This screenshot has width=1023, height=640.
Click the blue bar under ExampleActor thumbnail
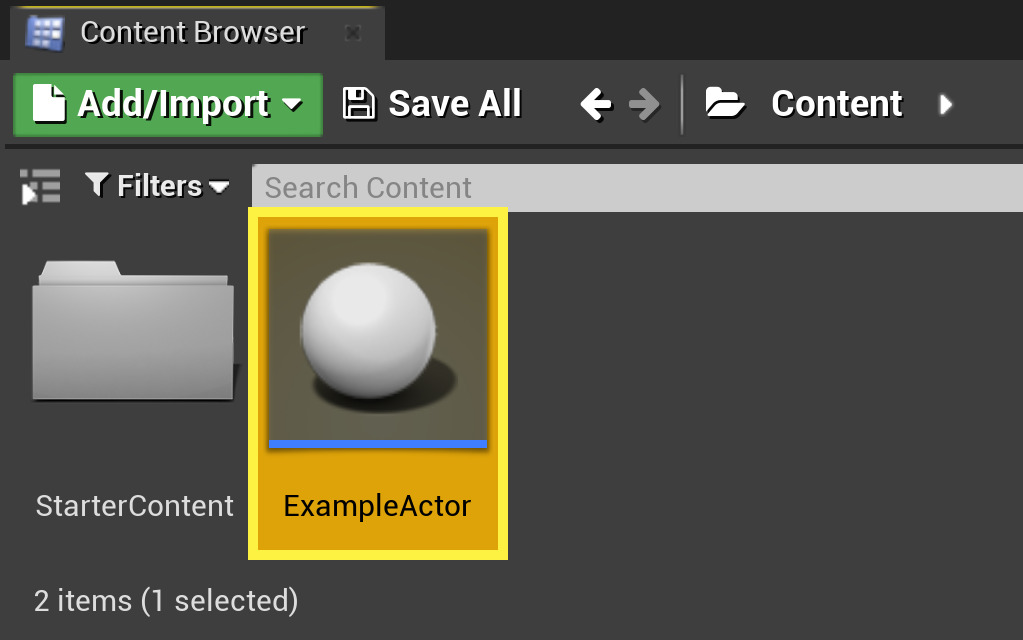[377, 441]
